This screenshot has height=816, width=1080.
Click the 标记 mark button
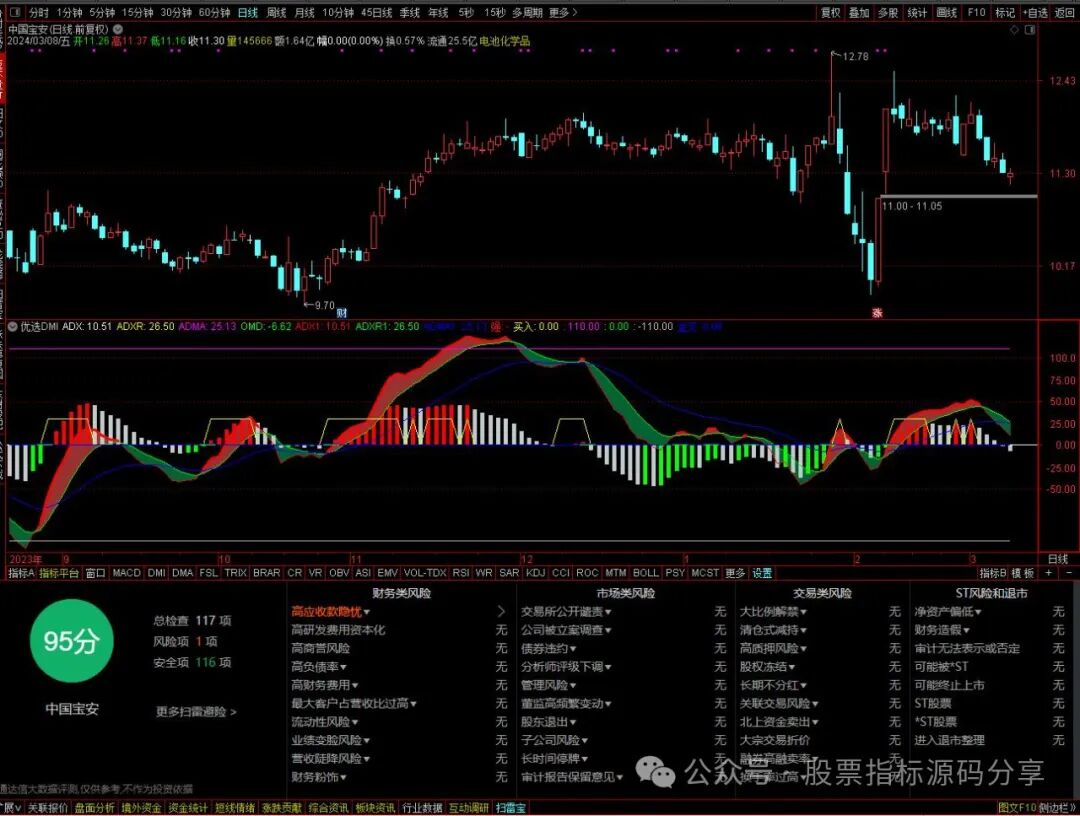coord(1005,12)
